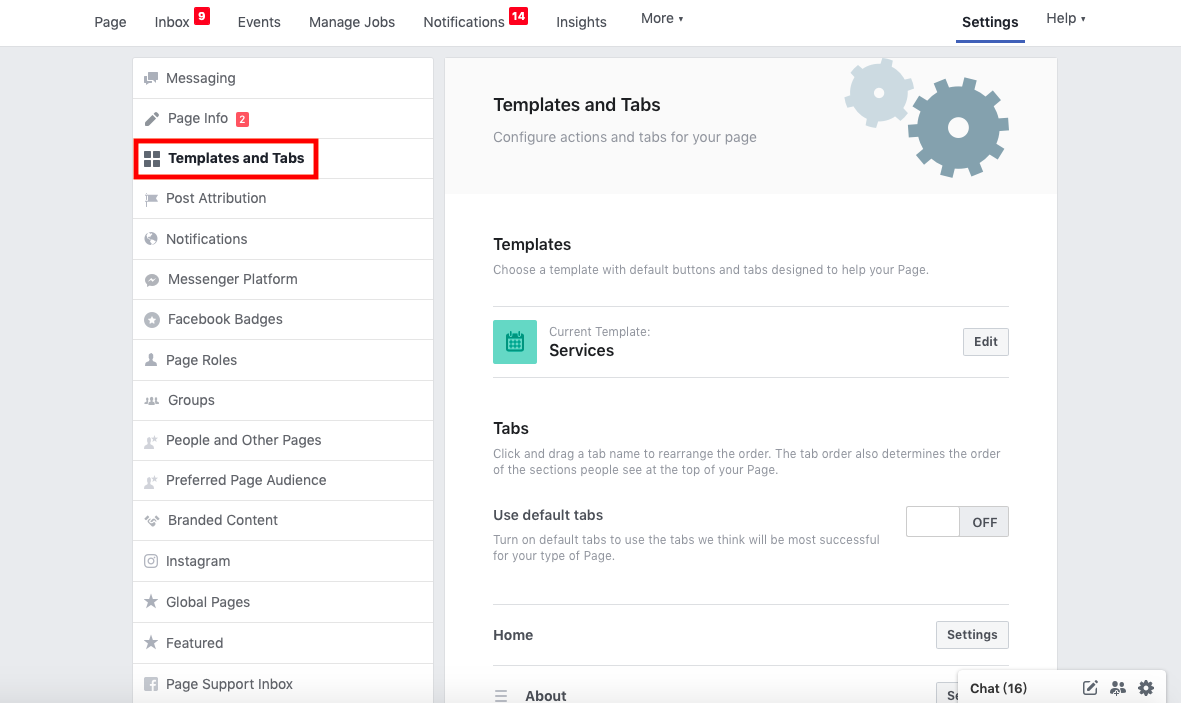This screenshot has width=1181, height=703.
Task: Open the Manage Jobs tab
Action: pos(352,22)
